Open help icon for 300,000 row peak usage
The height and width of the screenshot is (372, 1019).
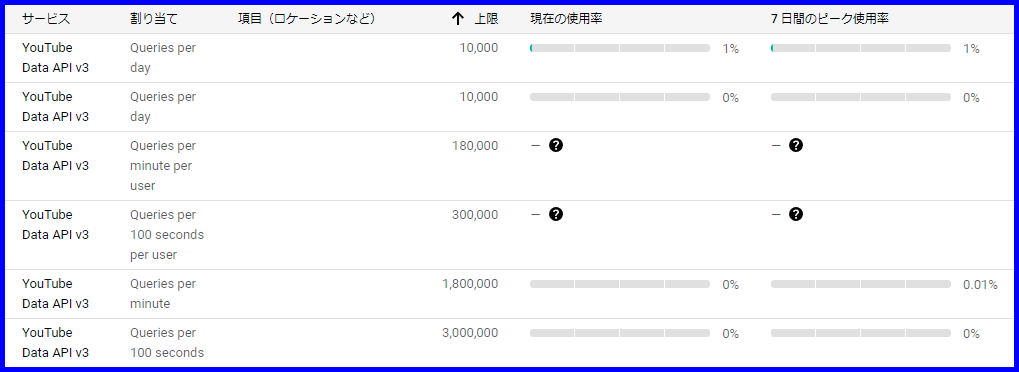[796, 214]
